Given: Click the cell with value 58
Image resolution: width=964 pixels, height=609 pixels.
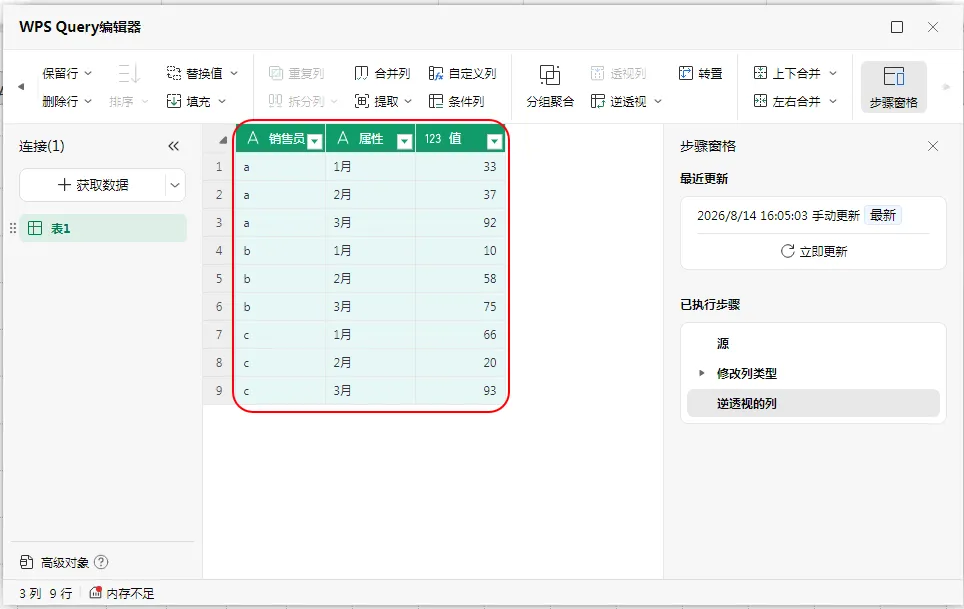Looking at the screenshot, I should (460, 278).
